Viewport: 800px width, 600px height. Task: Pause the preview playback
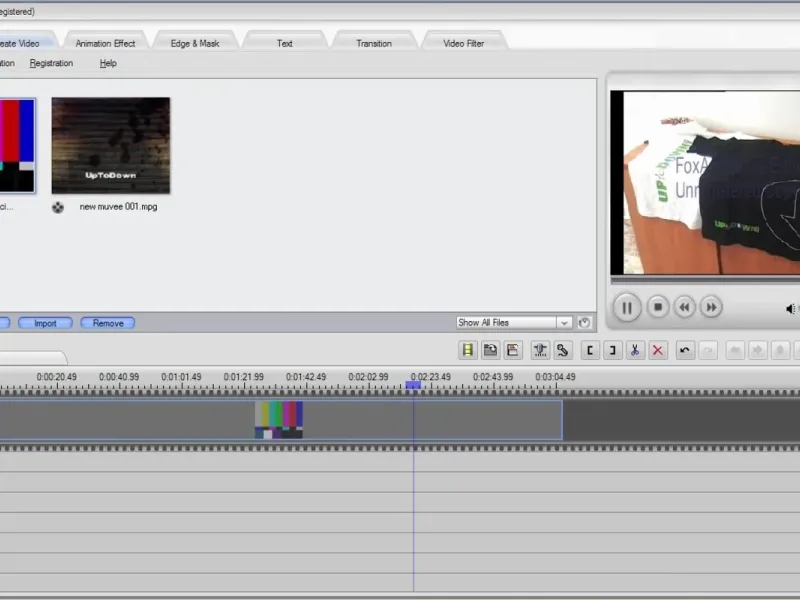click(627, 307)
